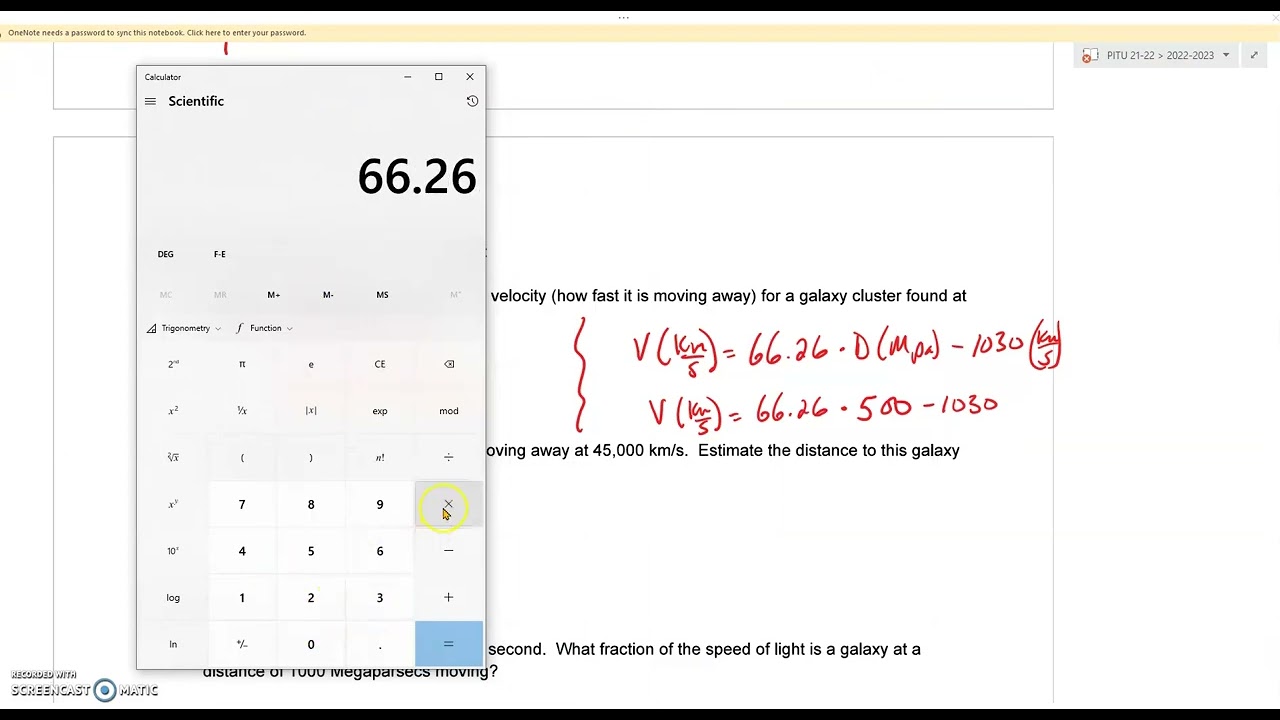Click the minus operator key
1280x720 pixels.
coord(449,551)
